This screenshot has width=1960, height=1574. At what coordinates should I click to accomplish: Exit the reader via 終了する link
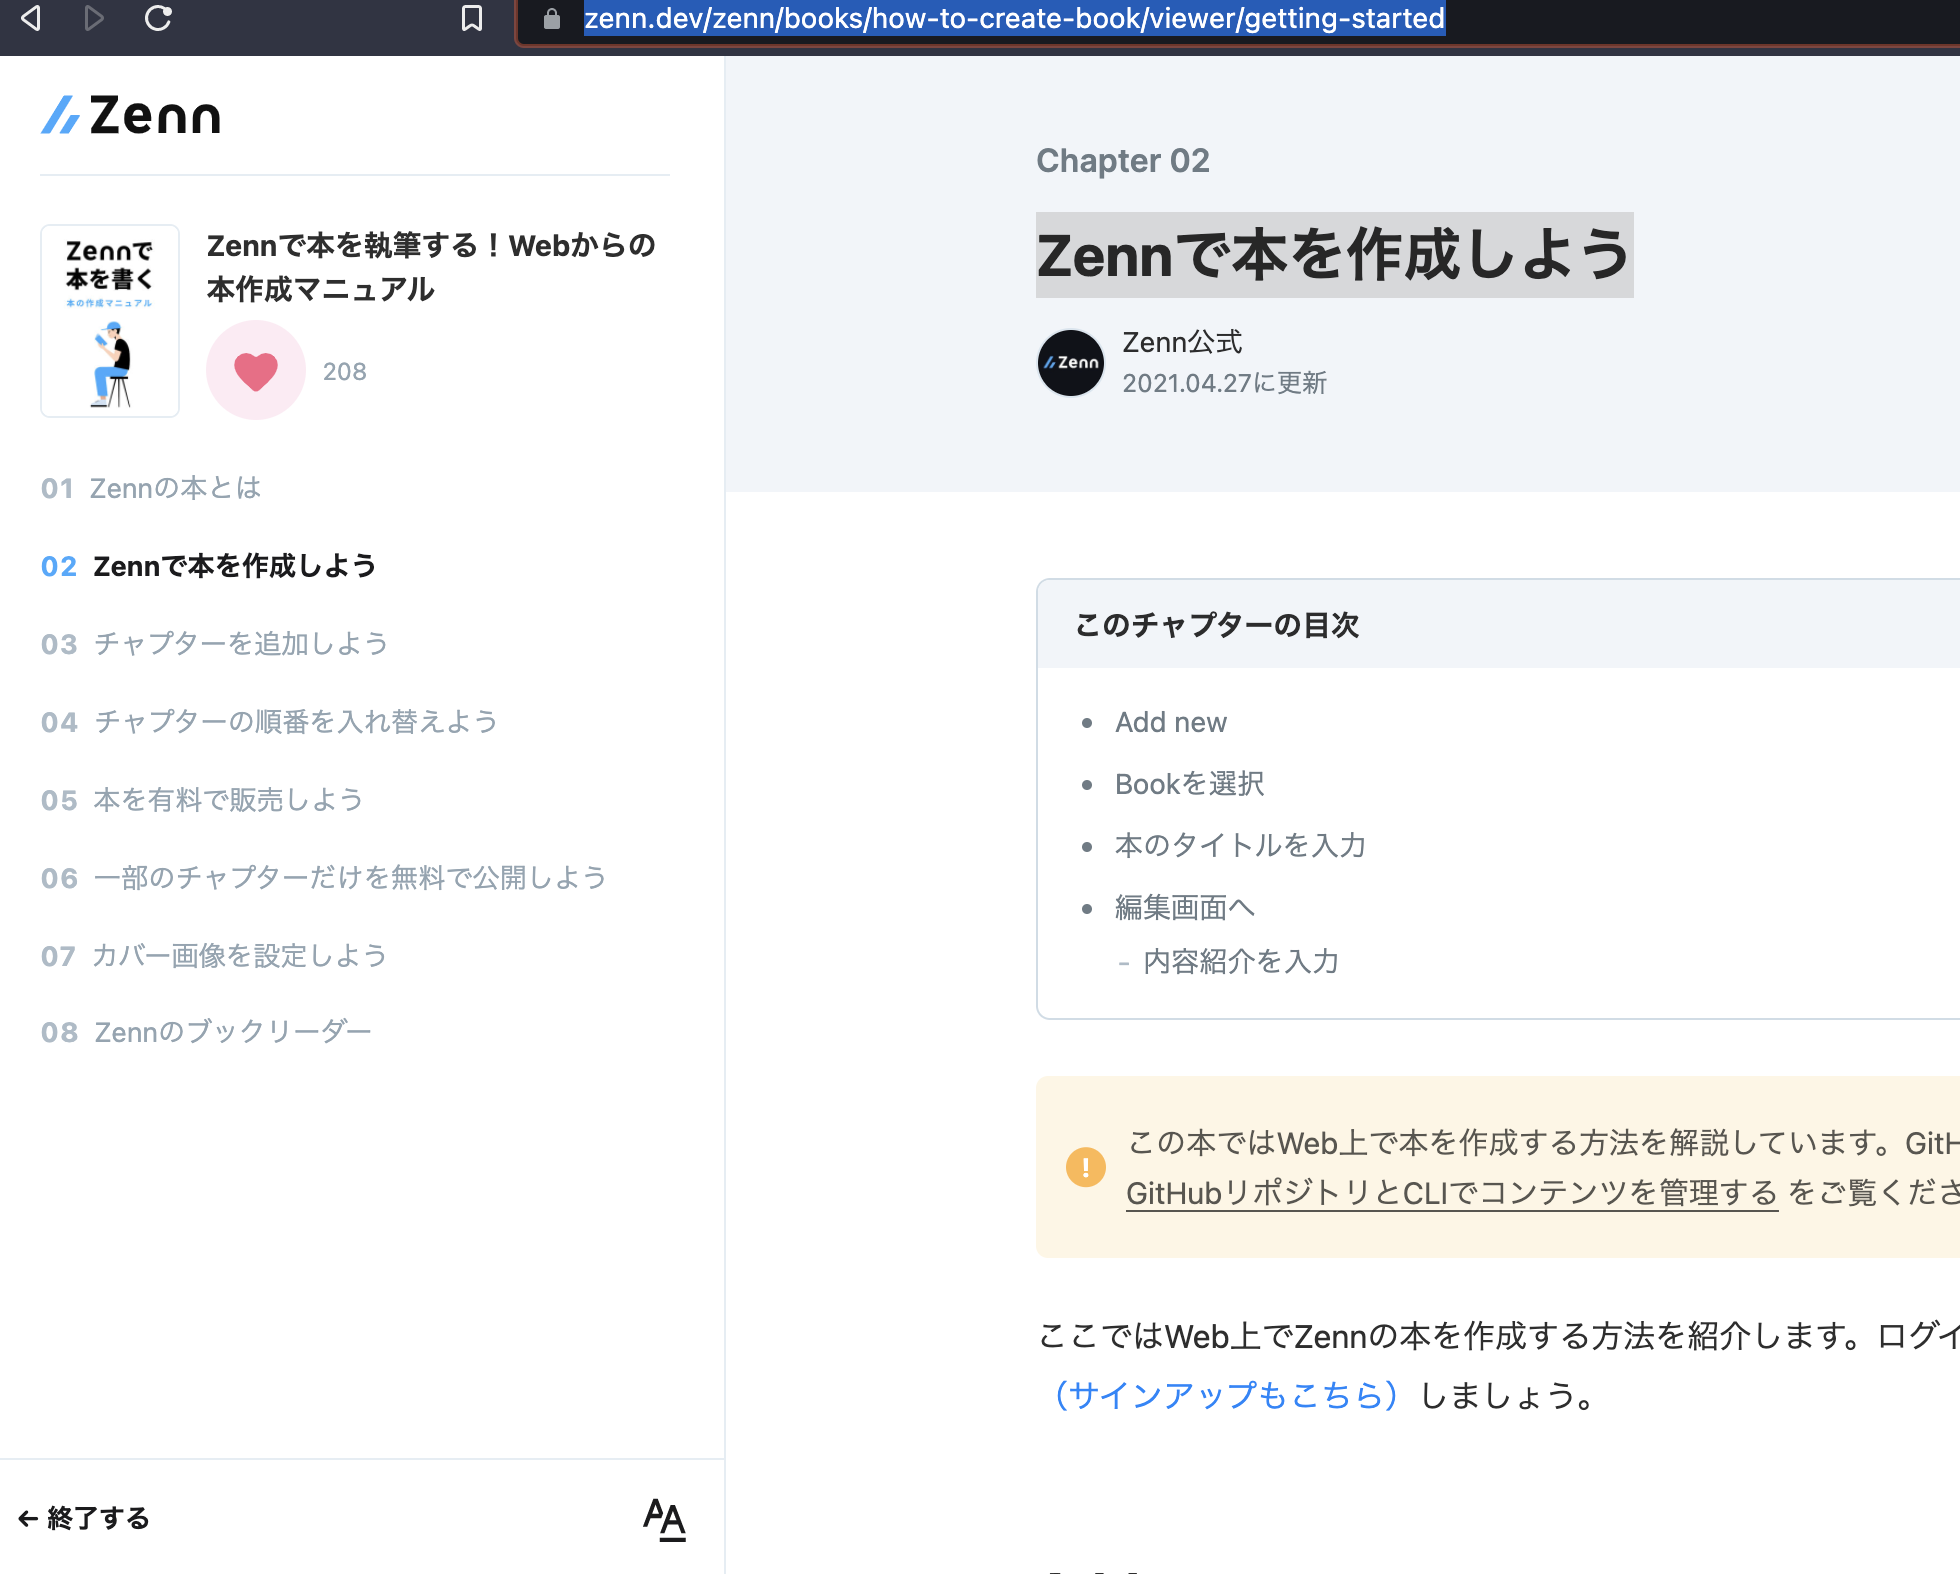tap(84, 1517)
